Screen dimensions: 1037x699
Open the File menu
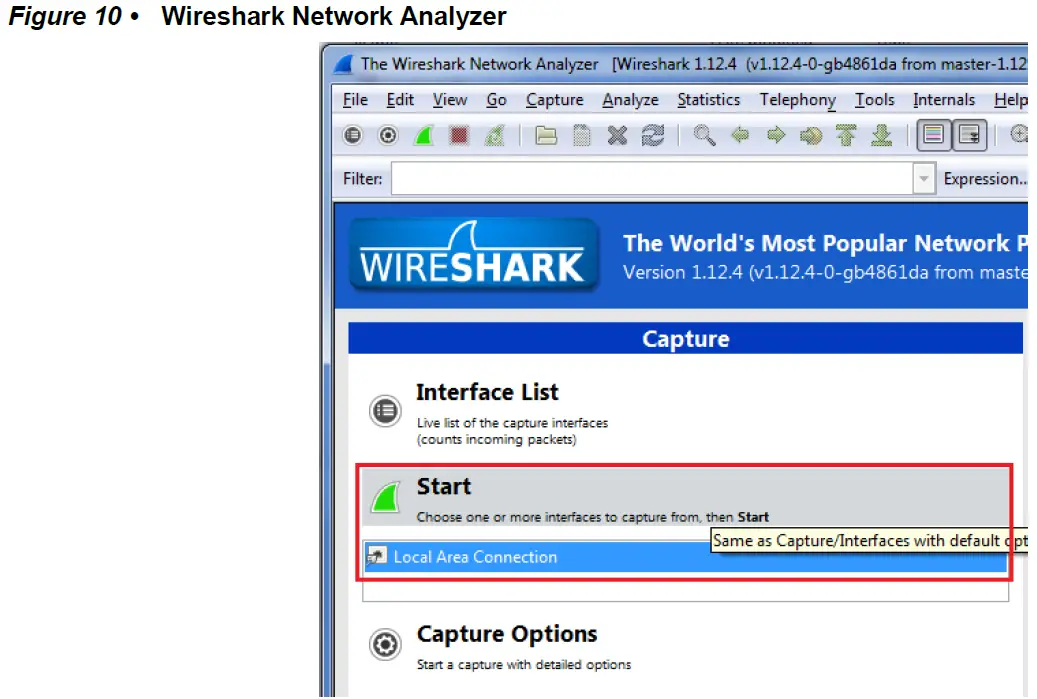pos(355,100)
